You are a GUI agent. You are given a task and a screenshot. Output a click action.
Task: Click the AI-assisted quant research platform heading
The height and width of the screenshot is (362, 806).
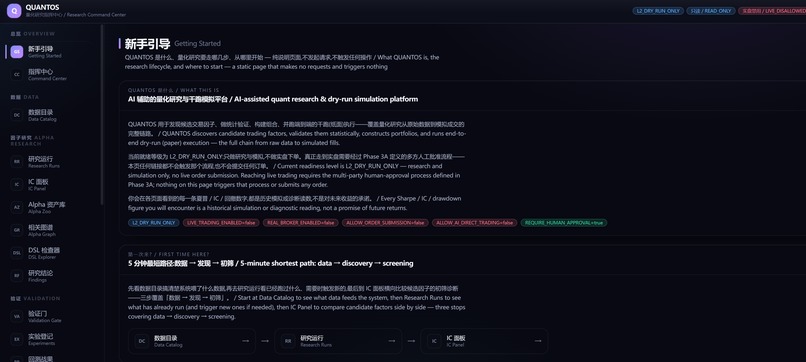pyautogui.click(x=273, y=99)
